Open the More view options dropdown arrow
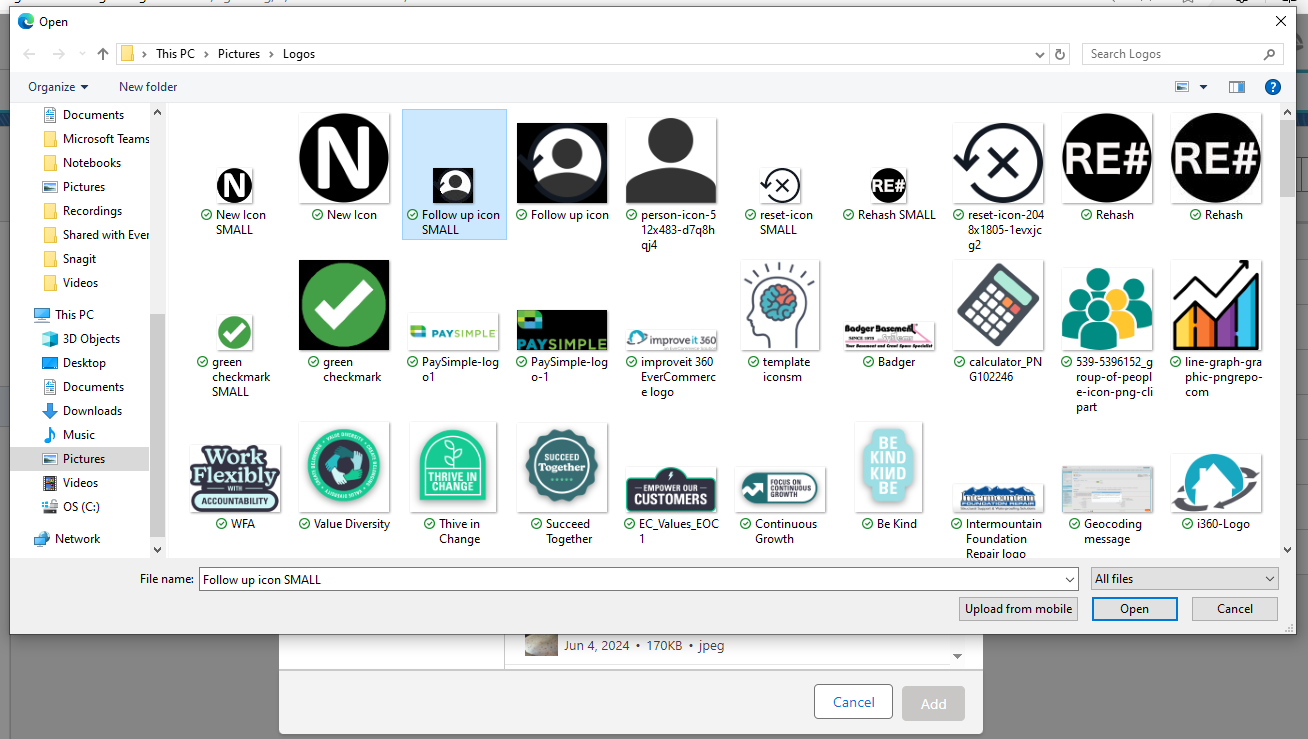This screenshot has width=1308, height=739. point(1203,87)
